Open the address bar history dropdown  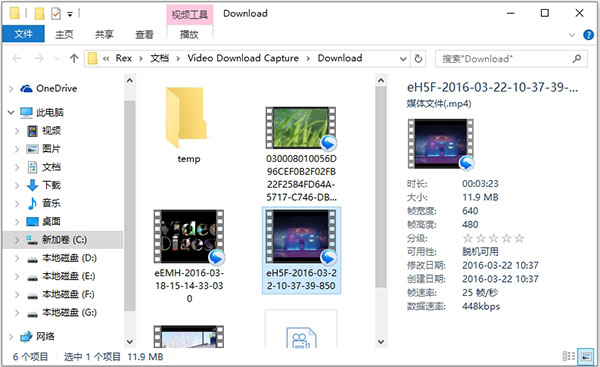(x=403, y=59)
